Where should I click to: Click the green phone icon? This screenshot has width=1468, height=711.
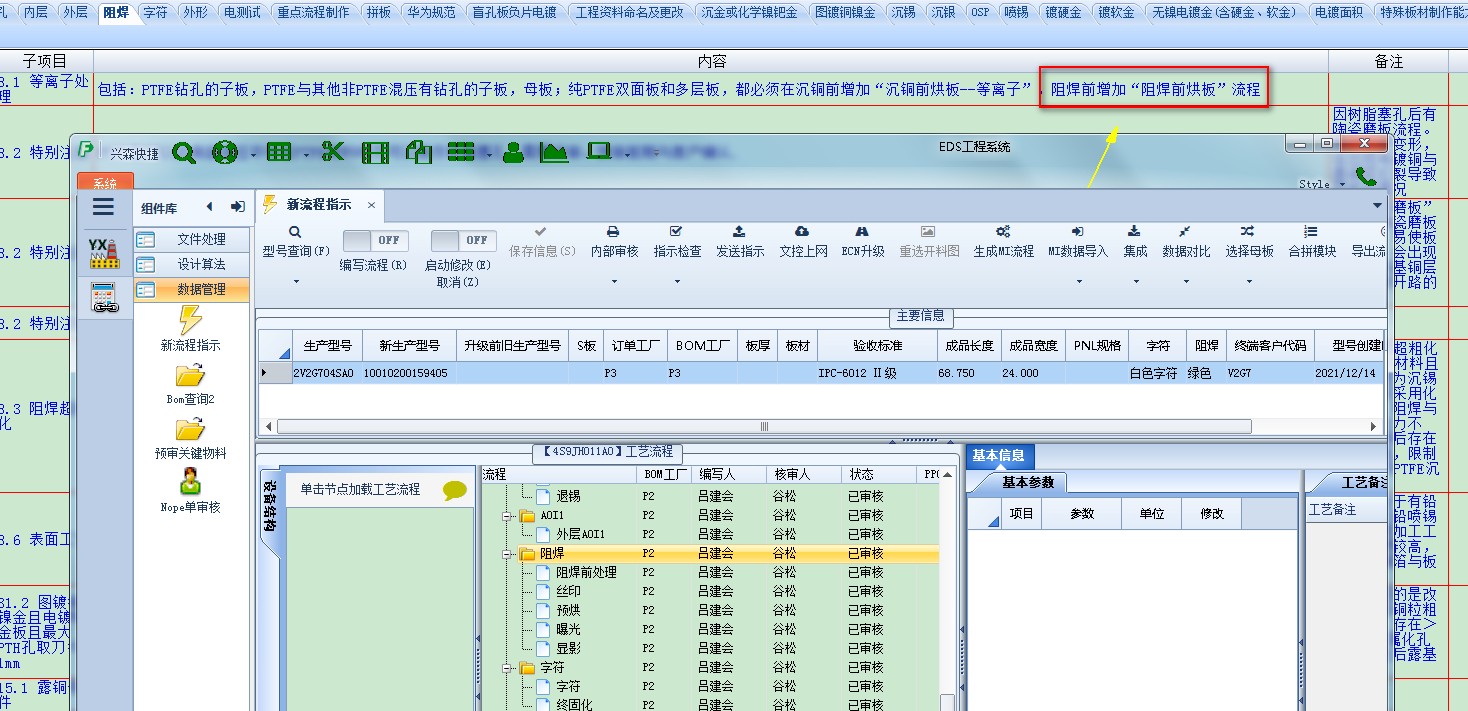[x=1365, y=177]
